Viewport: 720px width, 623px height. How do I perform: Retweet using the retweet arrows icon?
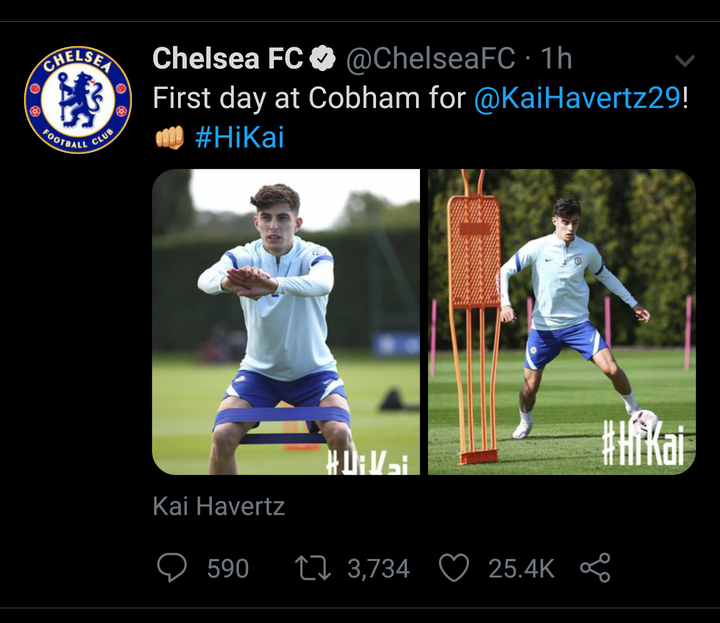[x=313, y=568]
